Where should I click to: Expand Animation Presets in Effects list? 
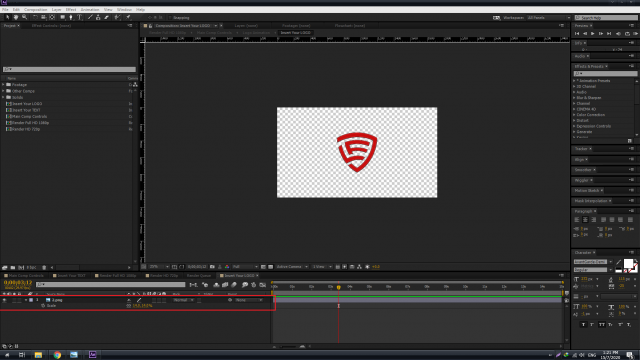click(574, 81)
